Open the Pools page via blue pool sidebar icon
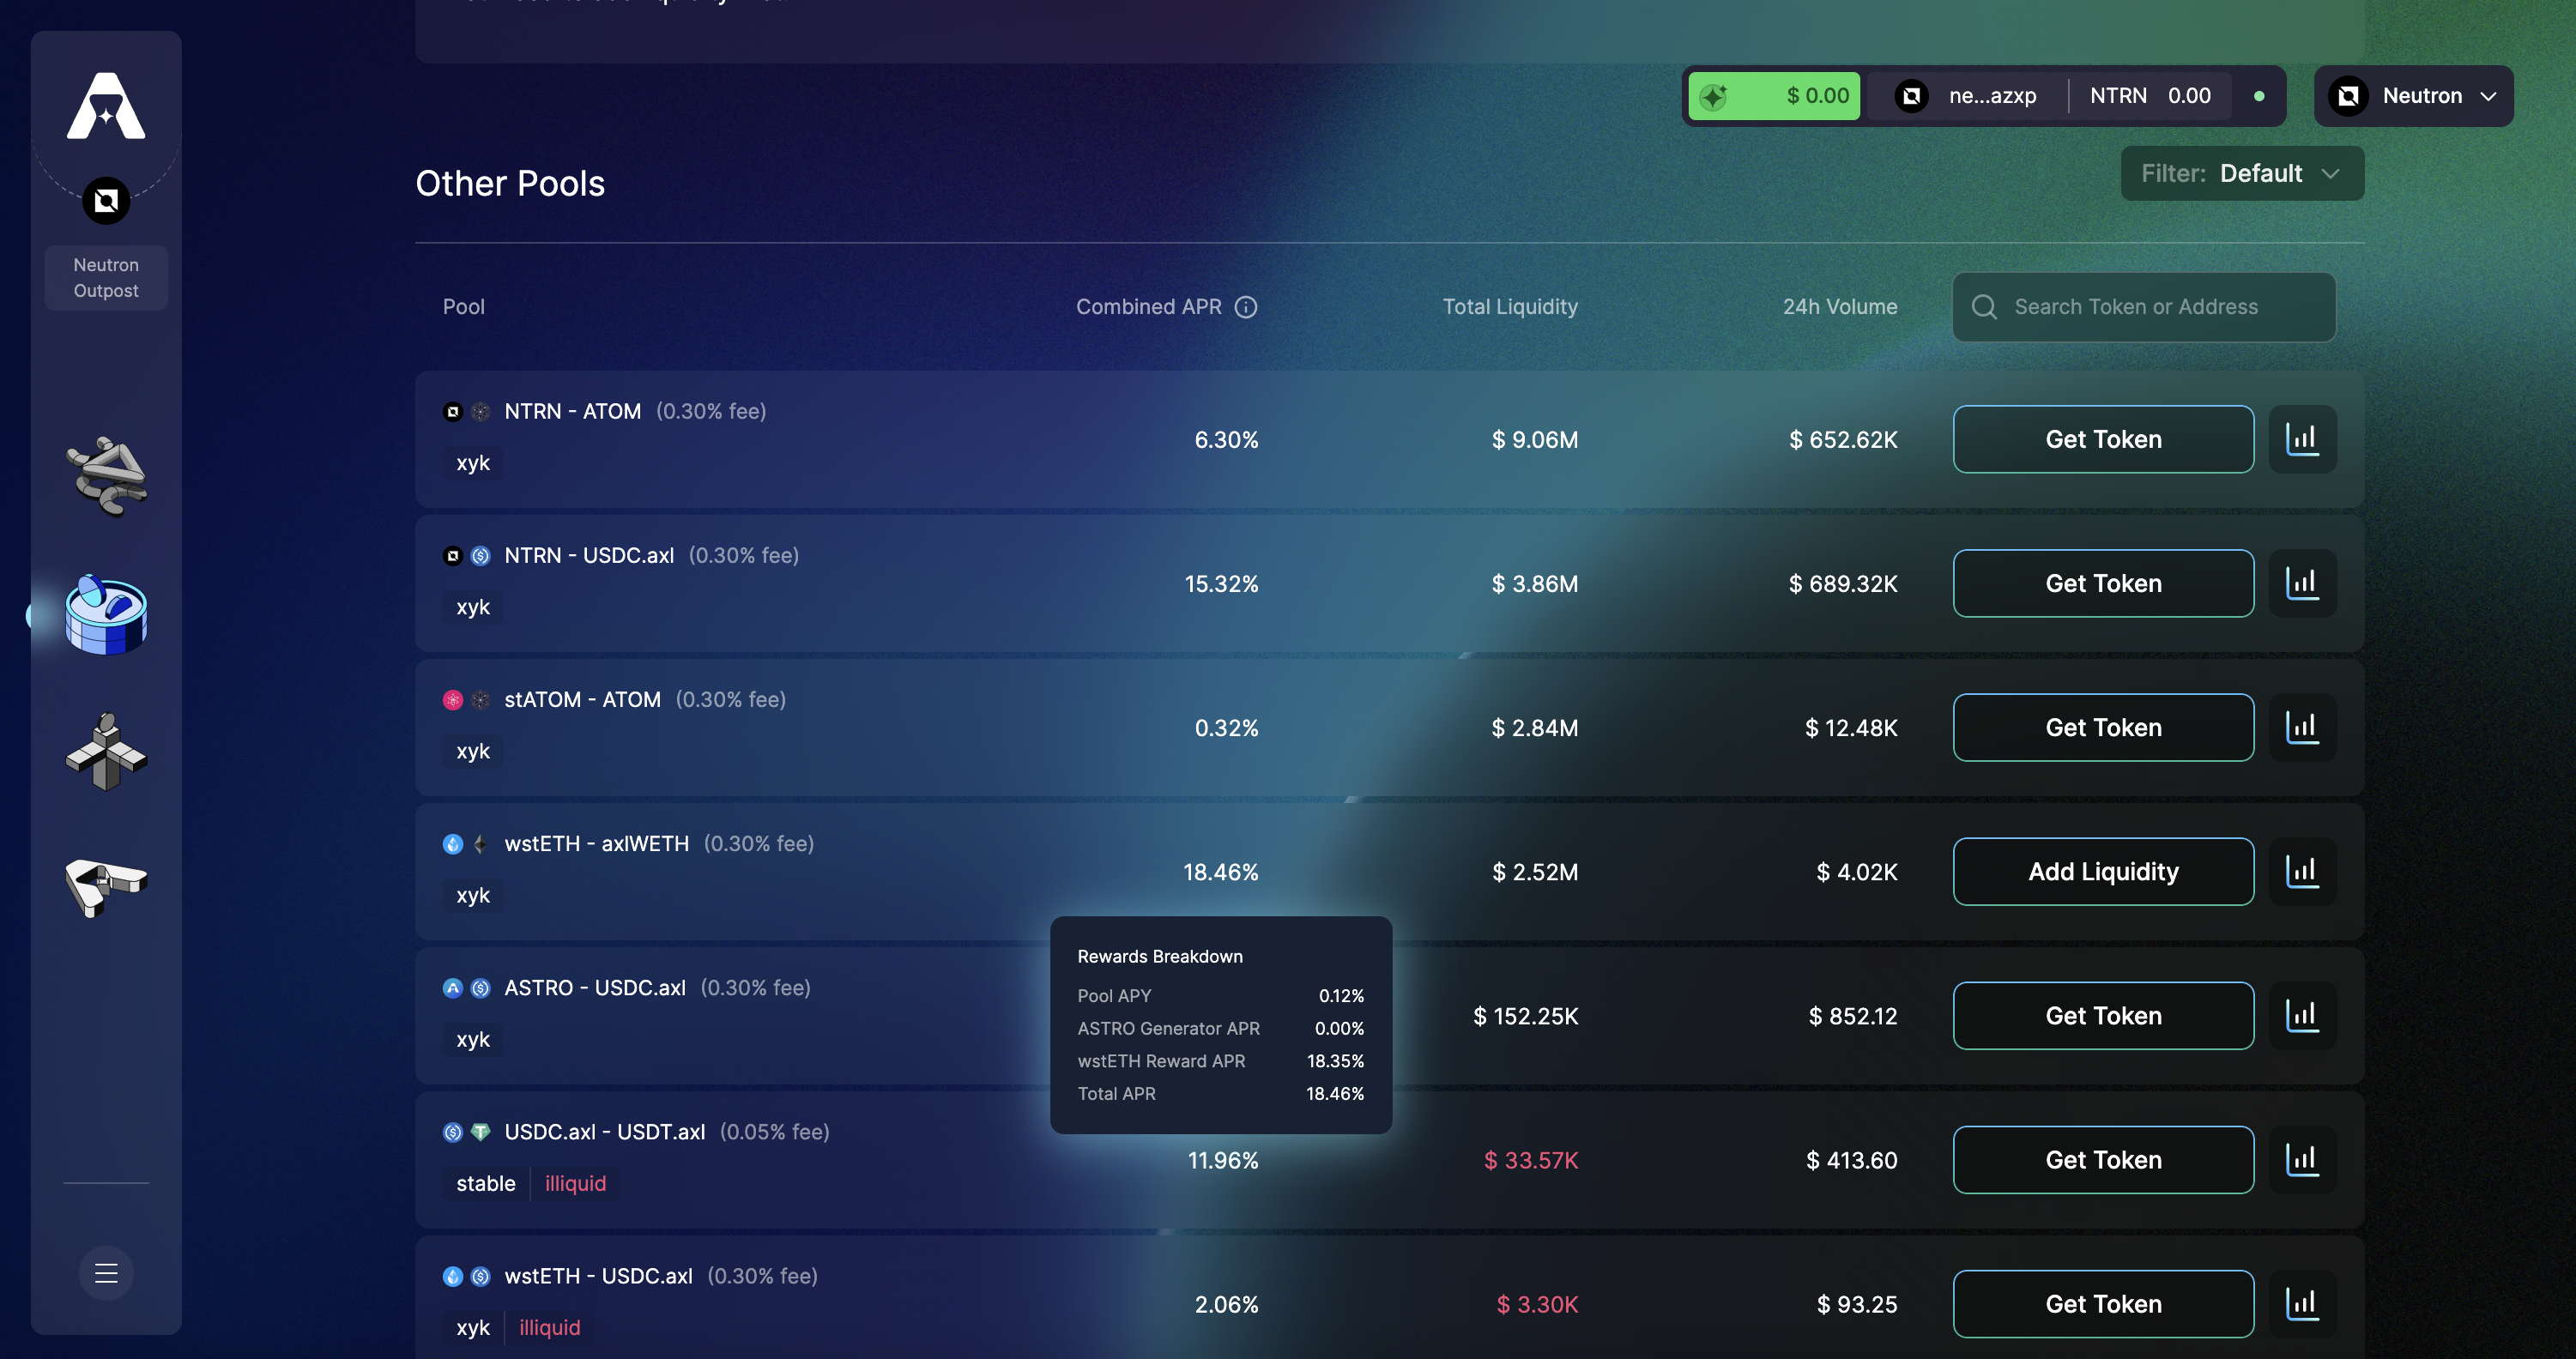This screenshot has width=2576, height=1359. 106,614
